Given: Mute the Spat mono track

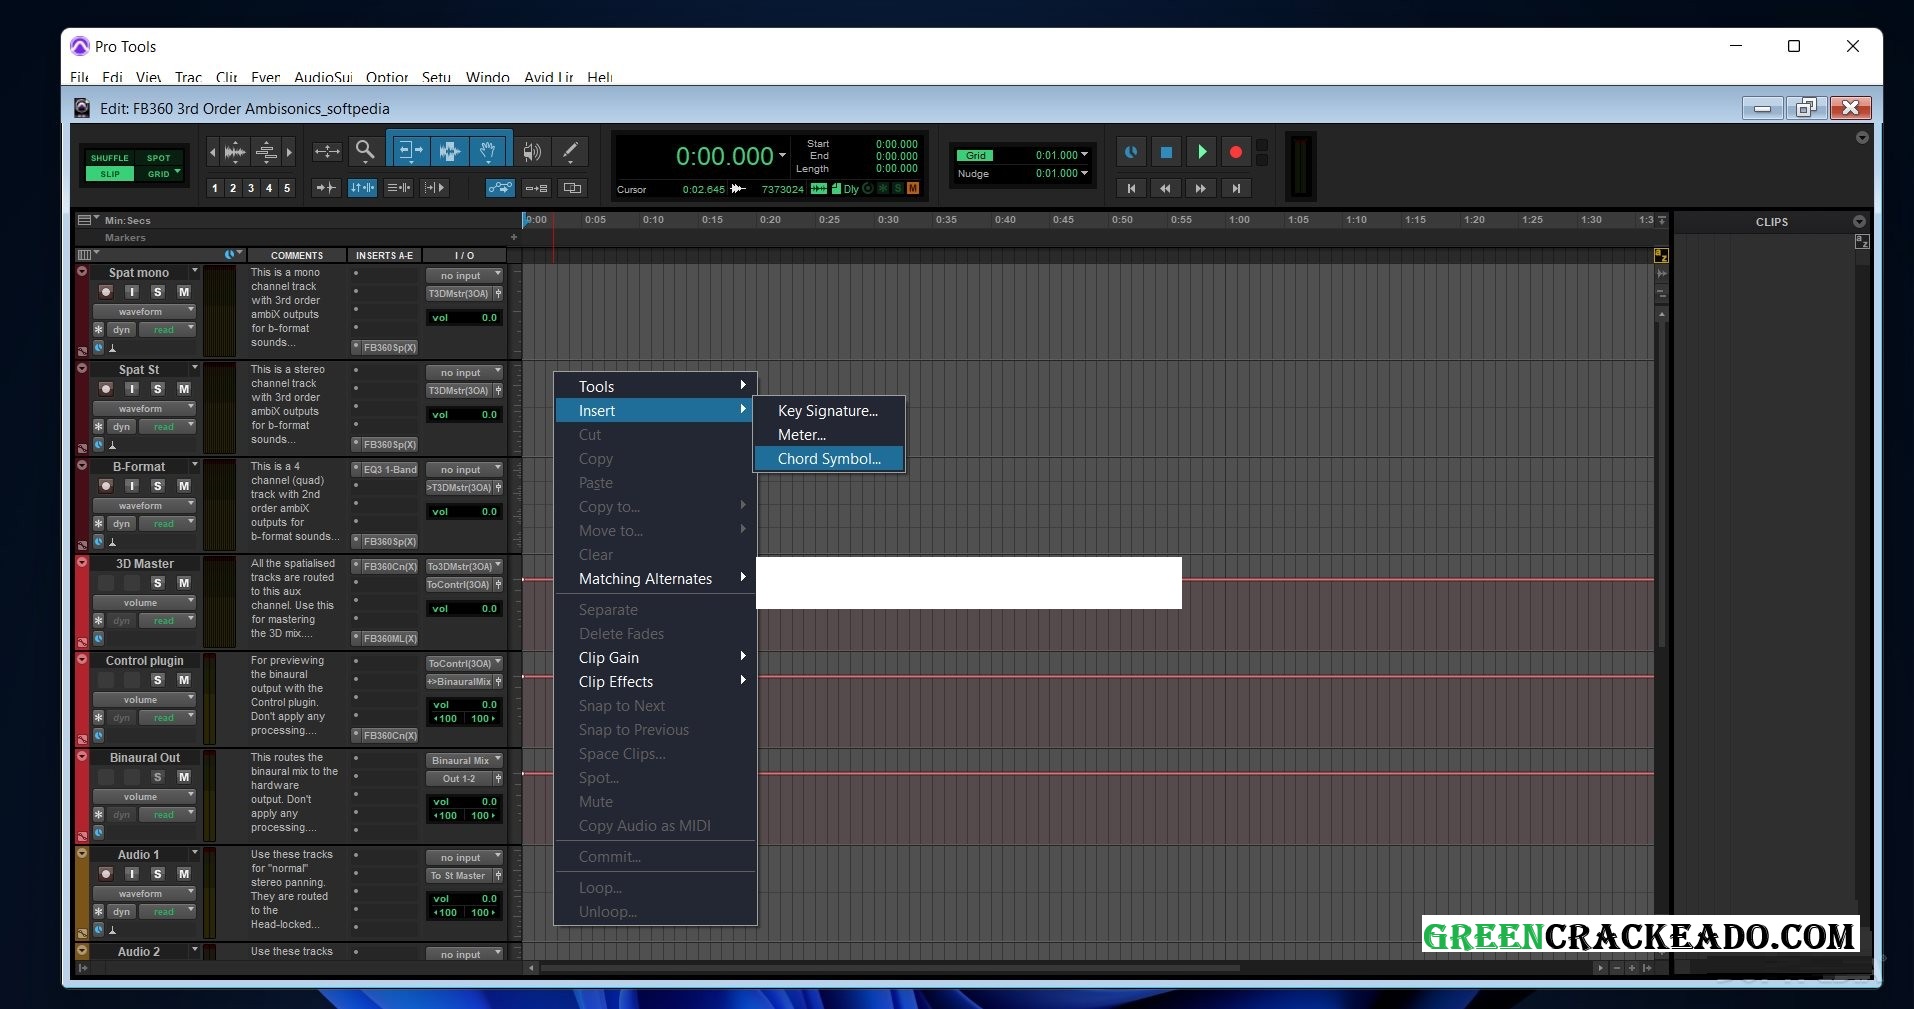Looking at the screenshot, I should coord(183,292).
